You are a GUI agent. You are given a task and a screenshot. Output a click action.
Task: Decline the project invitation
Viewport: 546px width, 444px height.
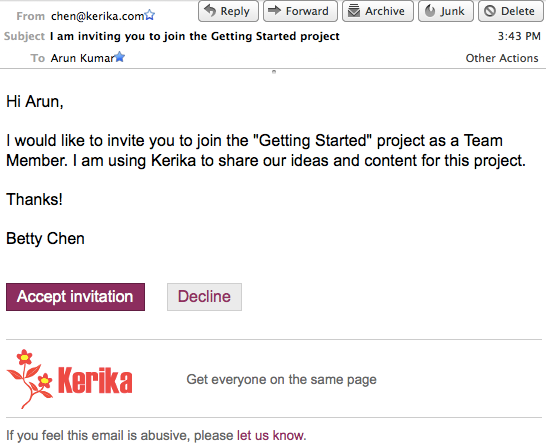click(204, 297)
